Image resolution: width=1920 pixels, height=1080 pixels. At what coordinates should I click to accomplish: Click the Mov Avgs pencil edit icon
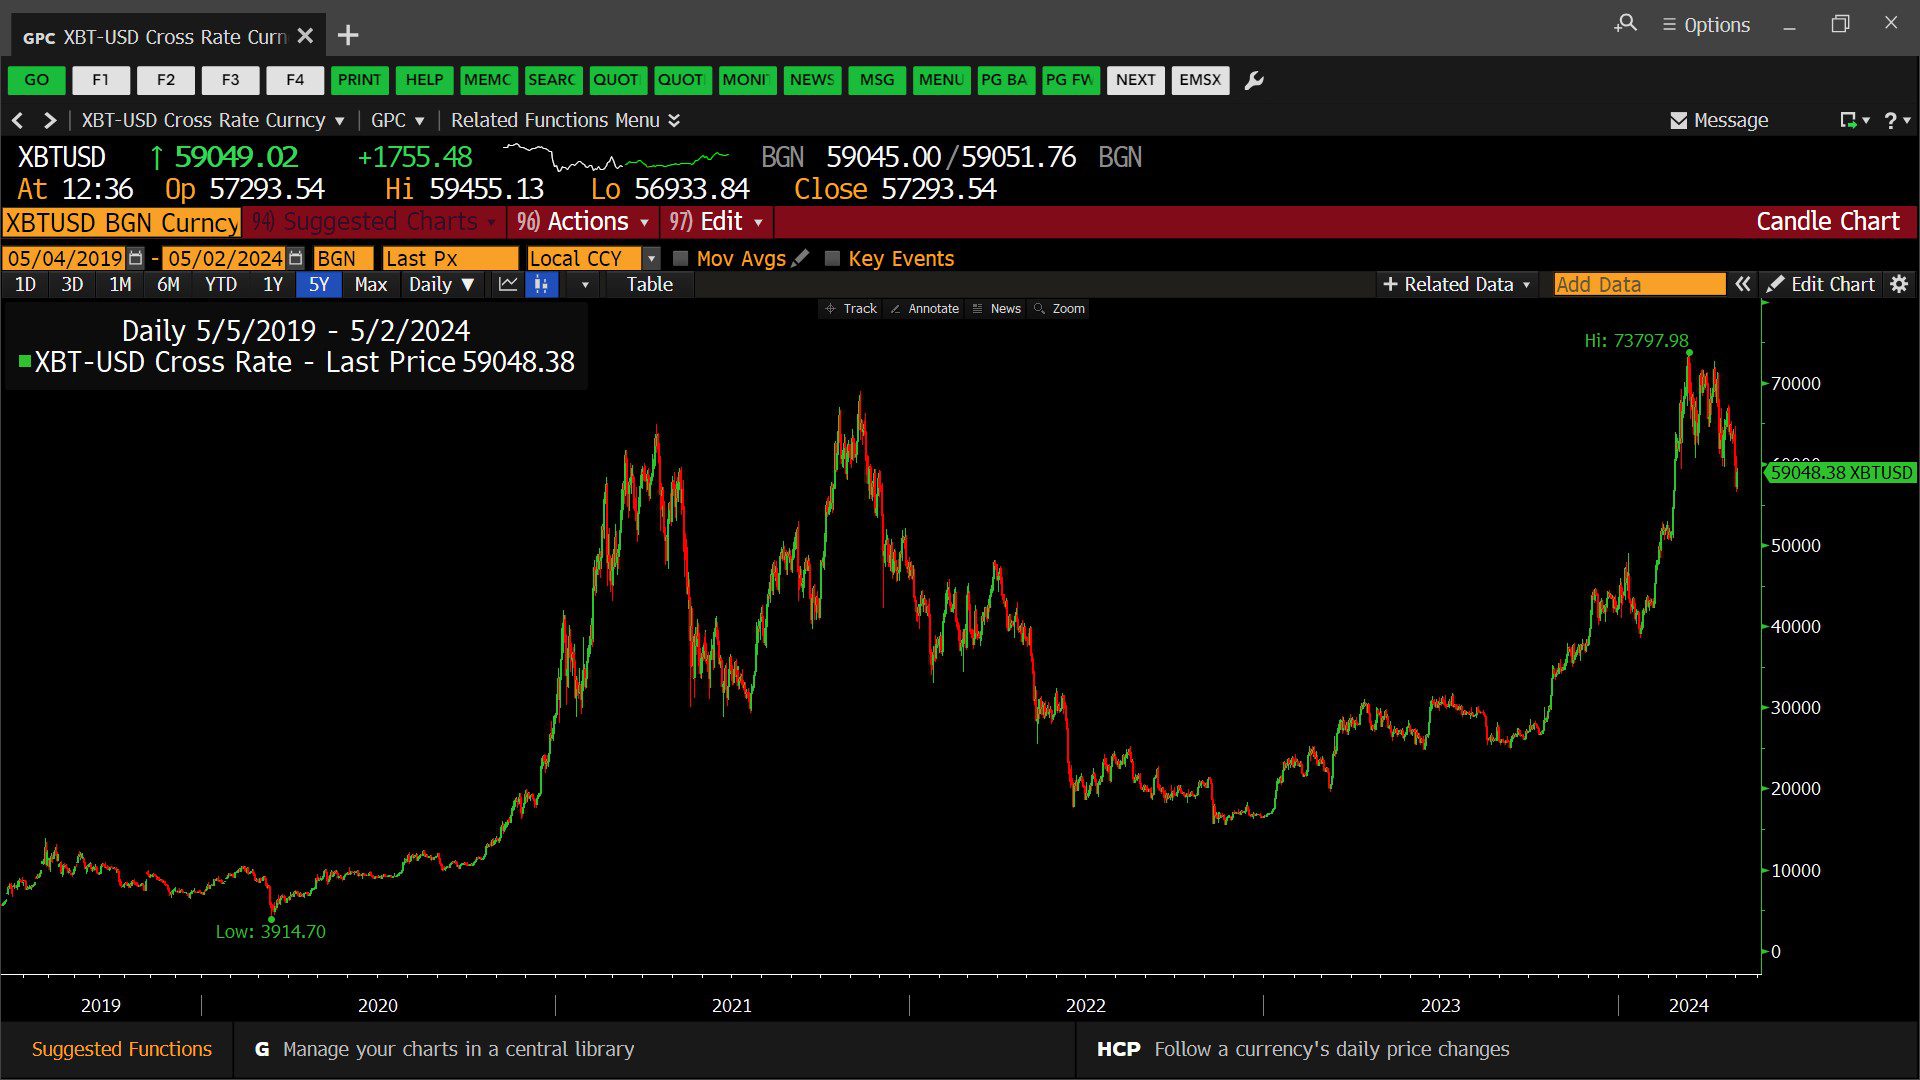(x=800, y=258)
